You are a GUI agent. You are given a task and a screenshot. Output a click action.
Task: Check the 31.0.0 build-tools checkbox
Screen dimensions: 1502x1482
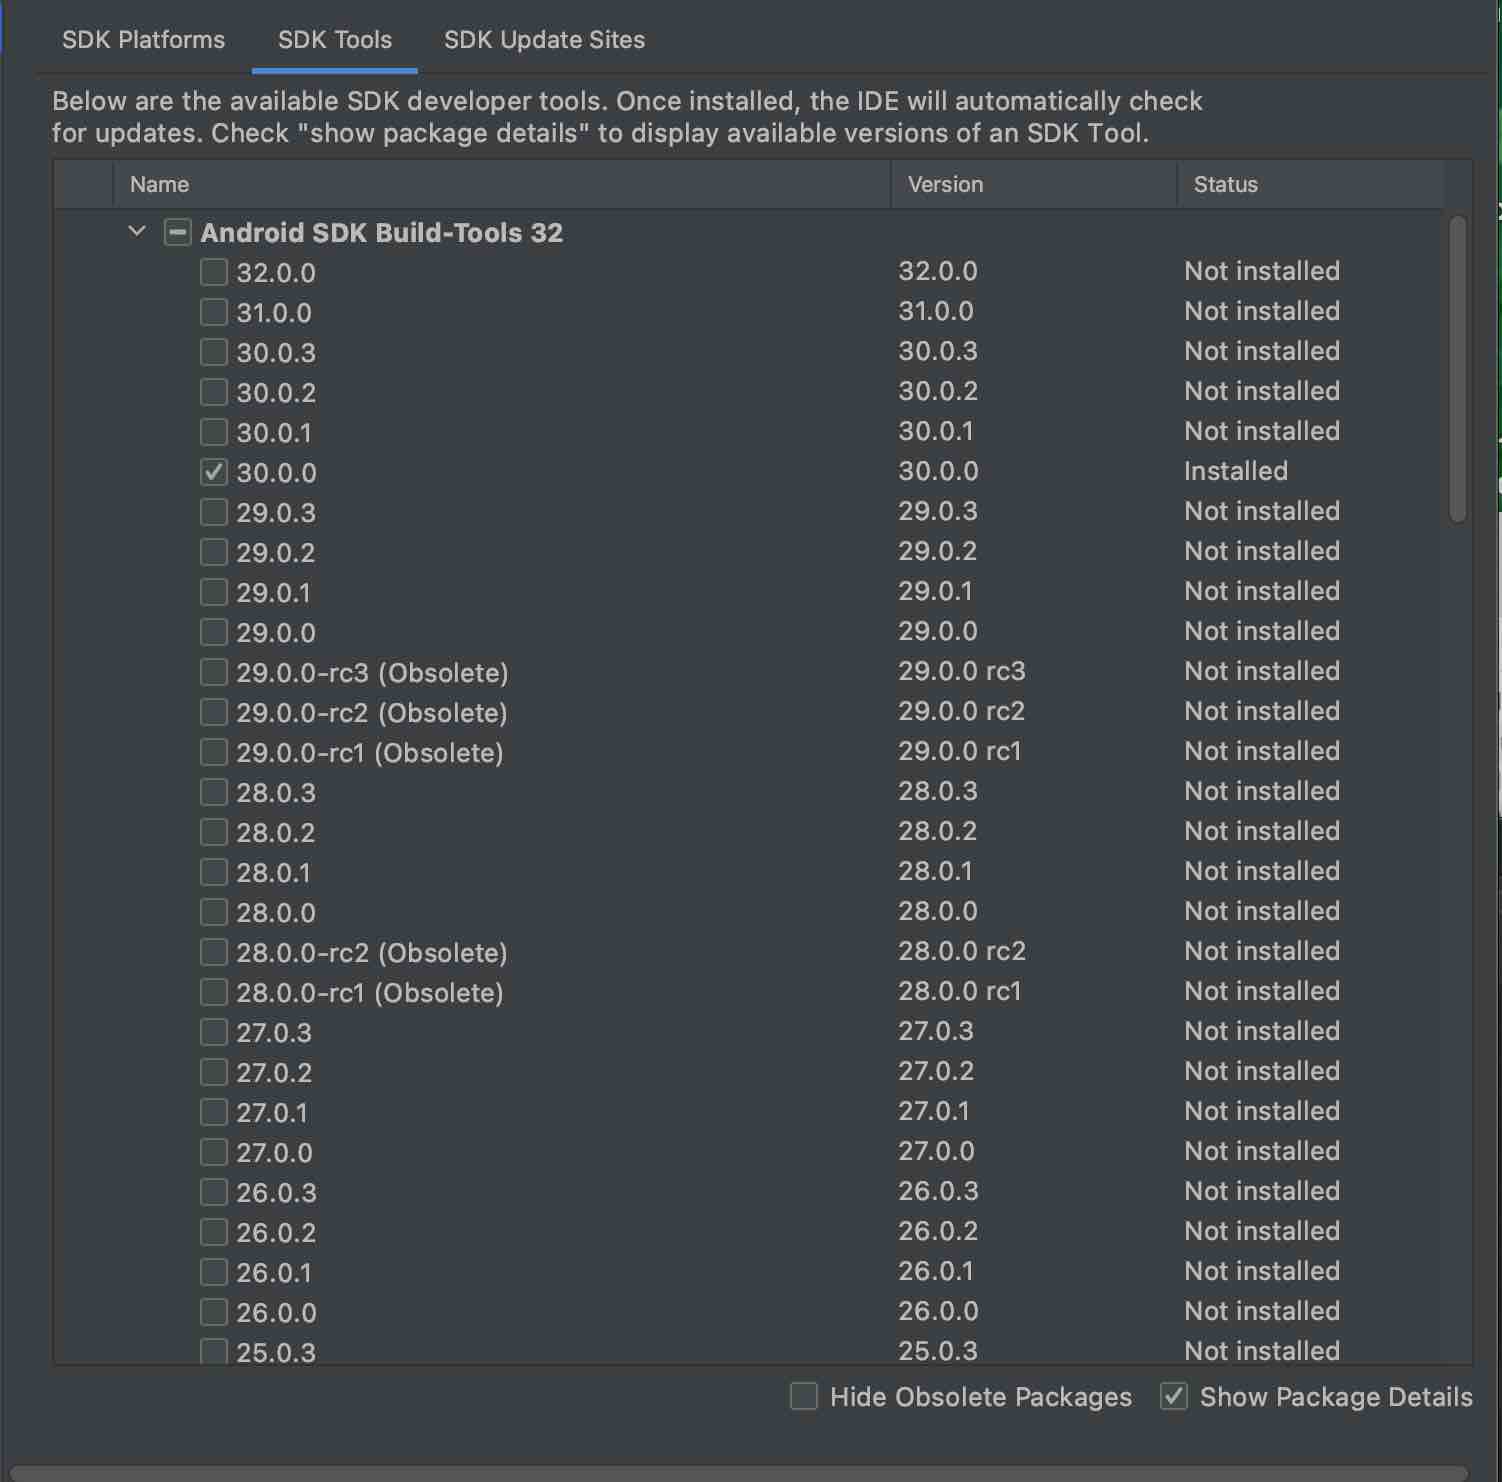(x=213, y=312)
